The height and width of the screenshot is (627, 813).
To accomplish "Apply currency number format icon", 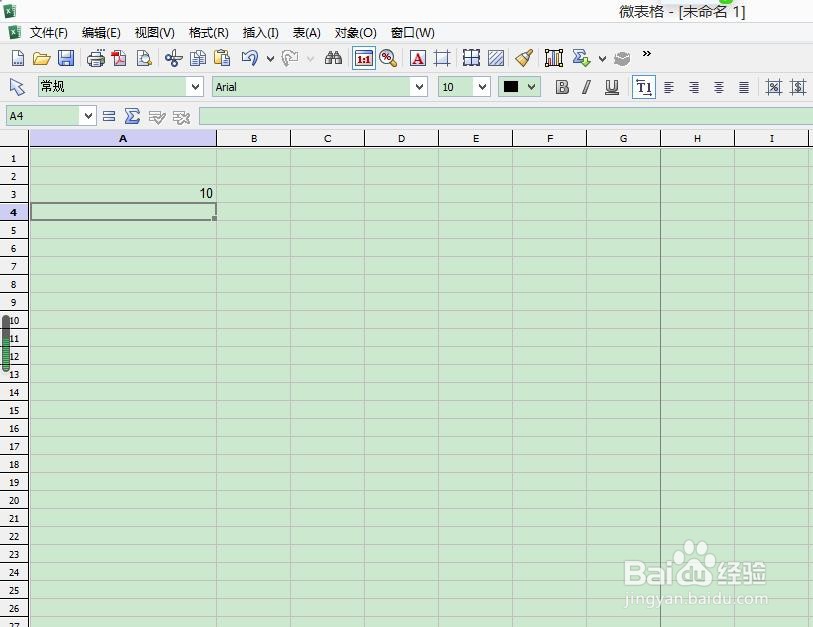I will pos(797,87).
